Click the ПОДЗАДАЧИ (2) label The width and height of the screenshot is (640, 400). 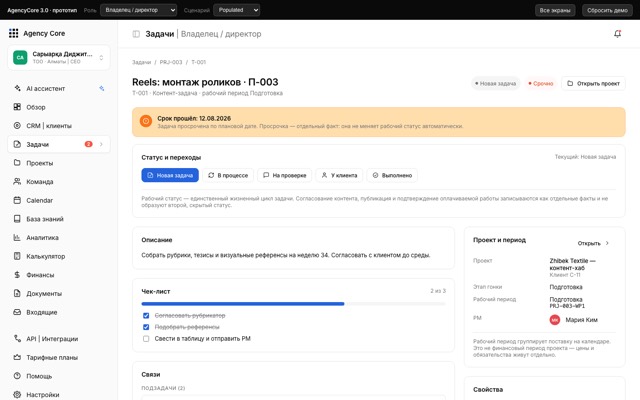pos(163,388)
